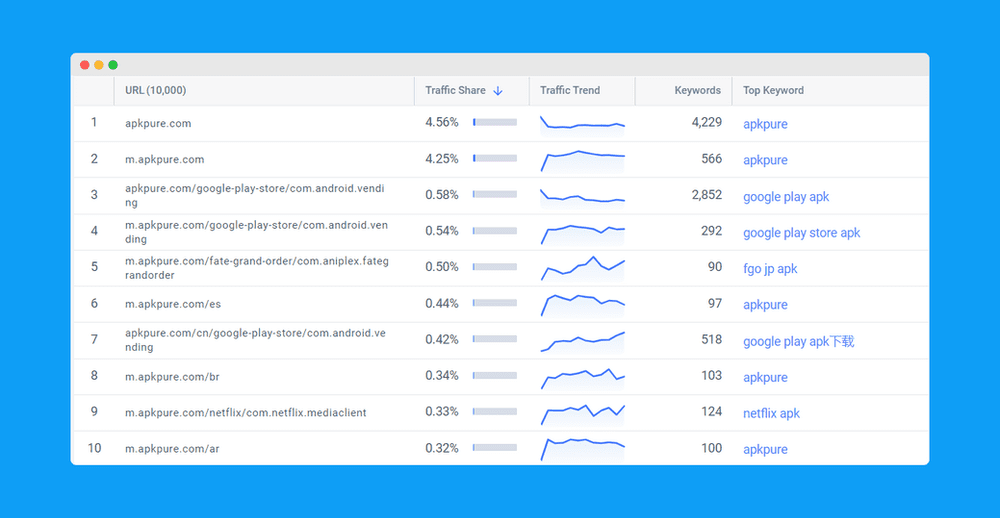Select the m.apkpure.com/es URL
The width and height of the screenshot is (1000, 518).
173,304
